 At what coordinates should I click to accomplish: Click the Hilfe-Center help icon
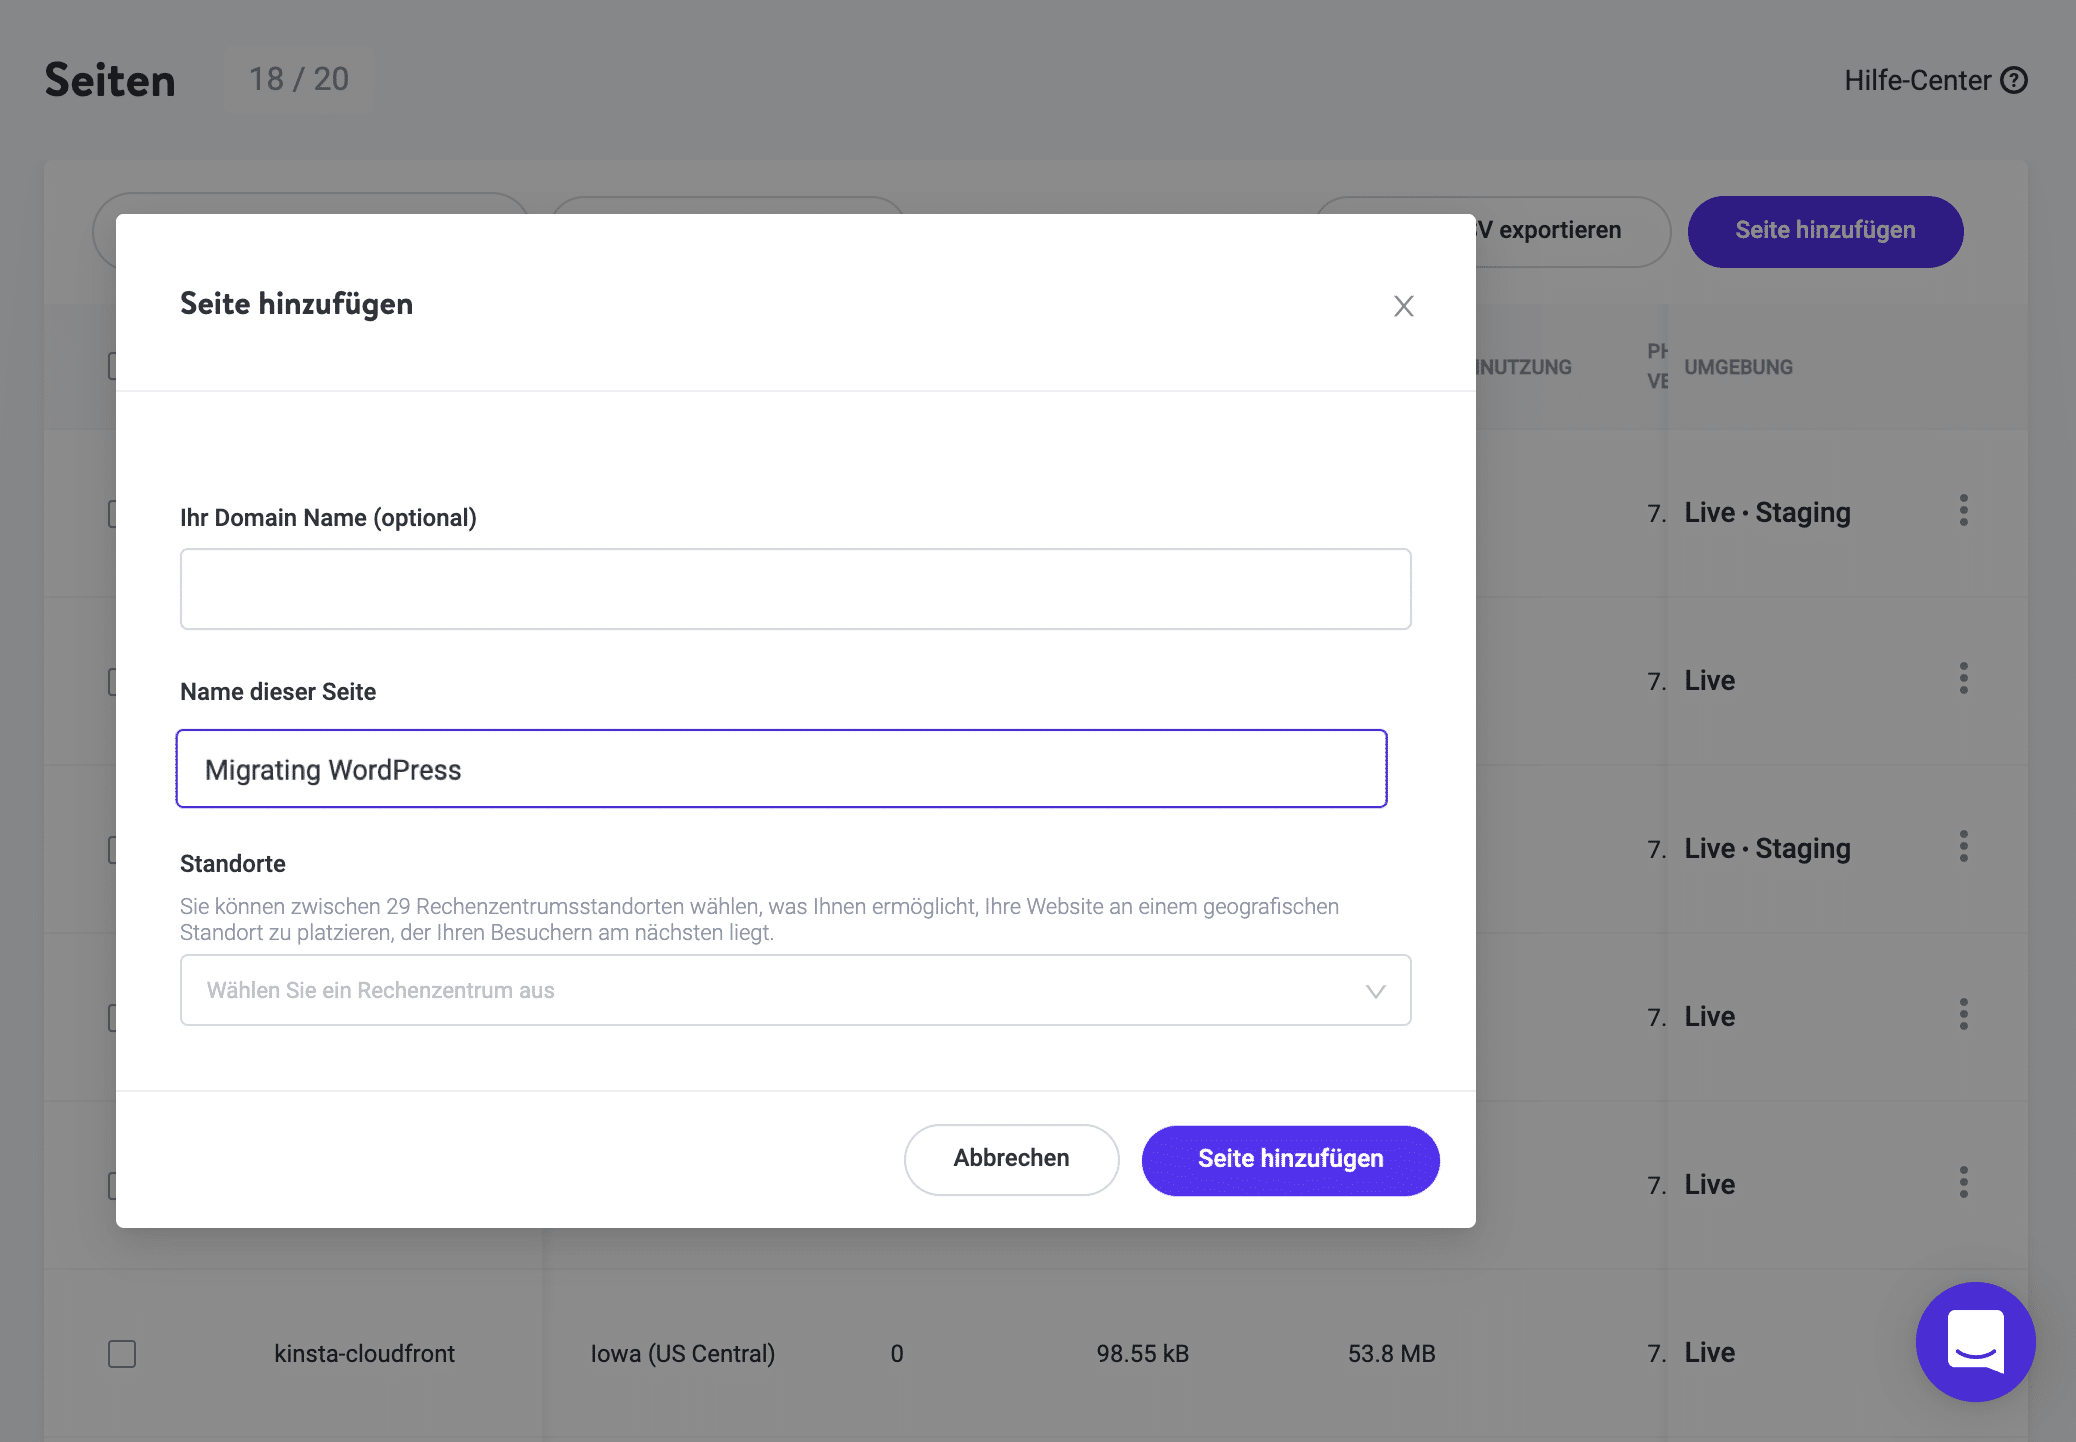point(2015,81)
